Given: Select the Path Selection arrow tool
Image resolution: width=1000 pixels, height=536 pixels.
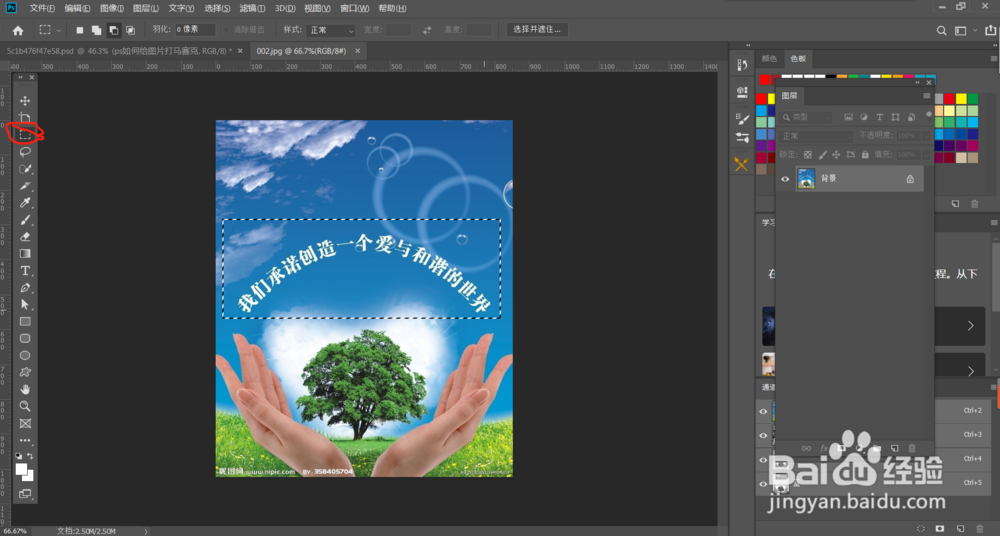Looking at the screenshot, I should tap(25, 304).
